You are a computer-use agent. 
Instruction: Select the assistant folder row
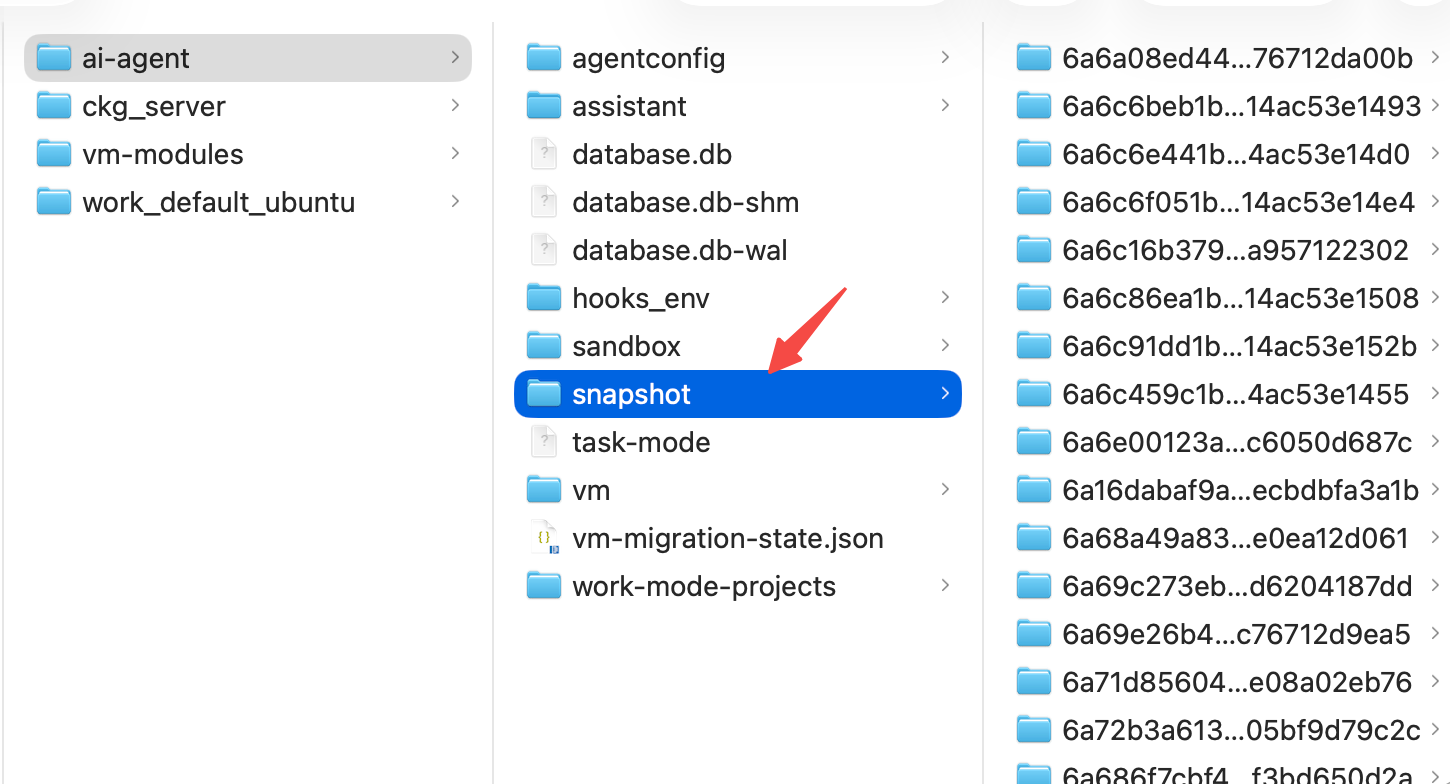(x=738, y=106)
